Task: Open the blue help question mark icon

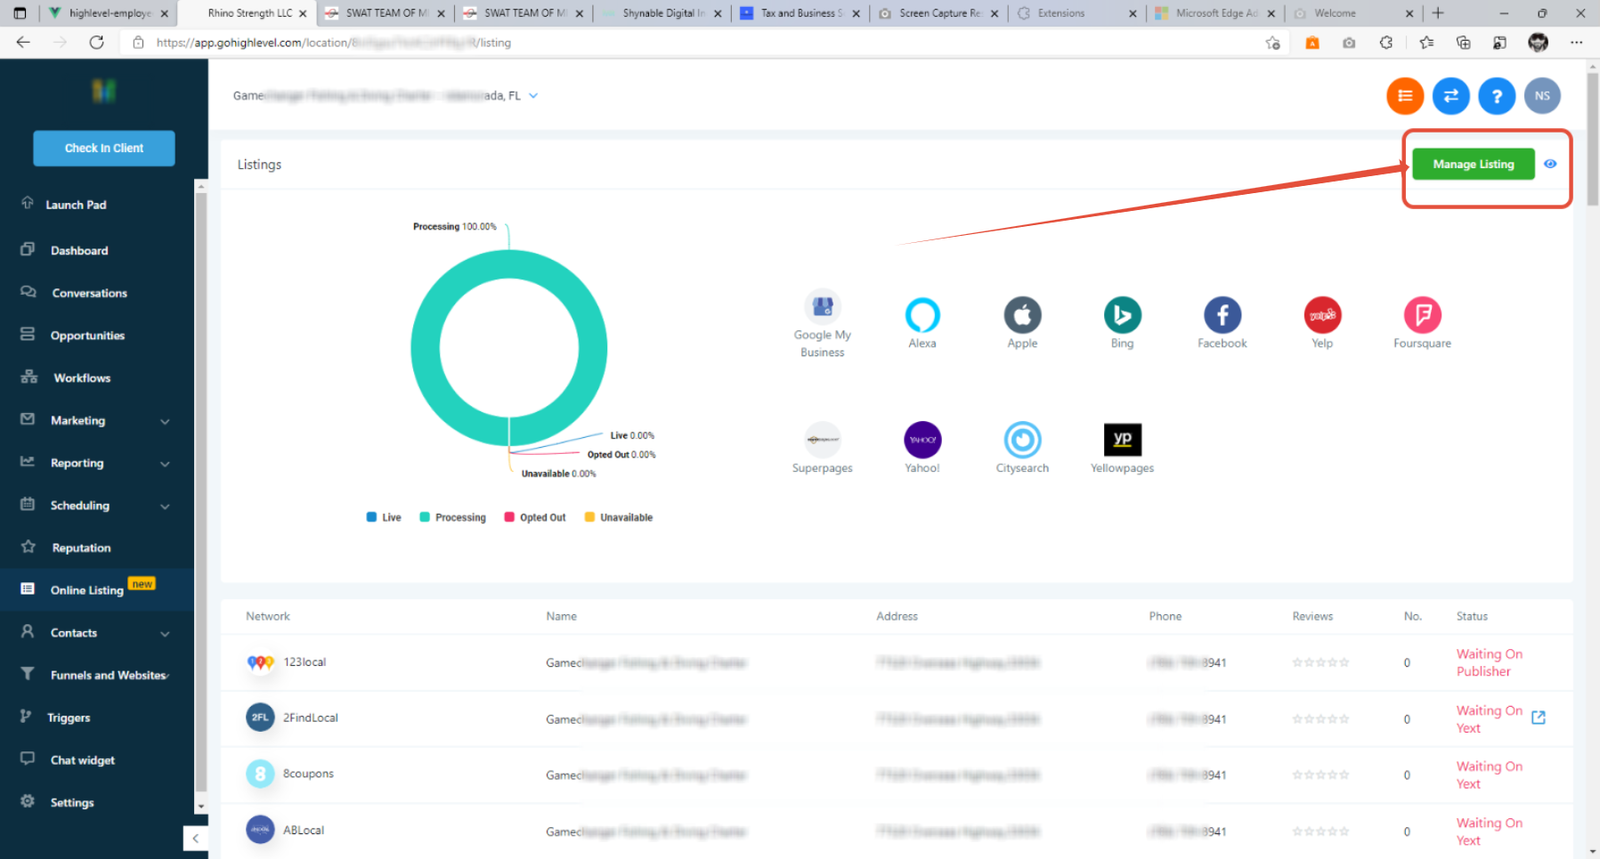Action: [x=1496, y=96]
